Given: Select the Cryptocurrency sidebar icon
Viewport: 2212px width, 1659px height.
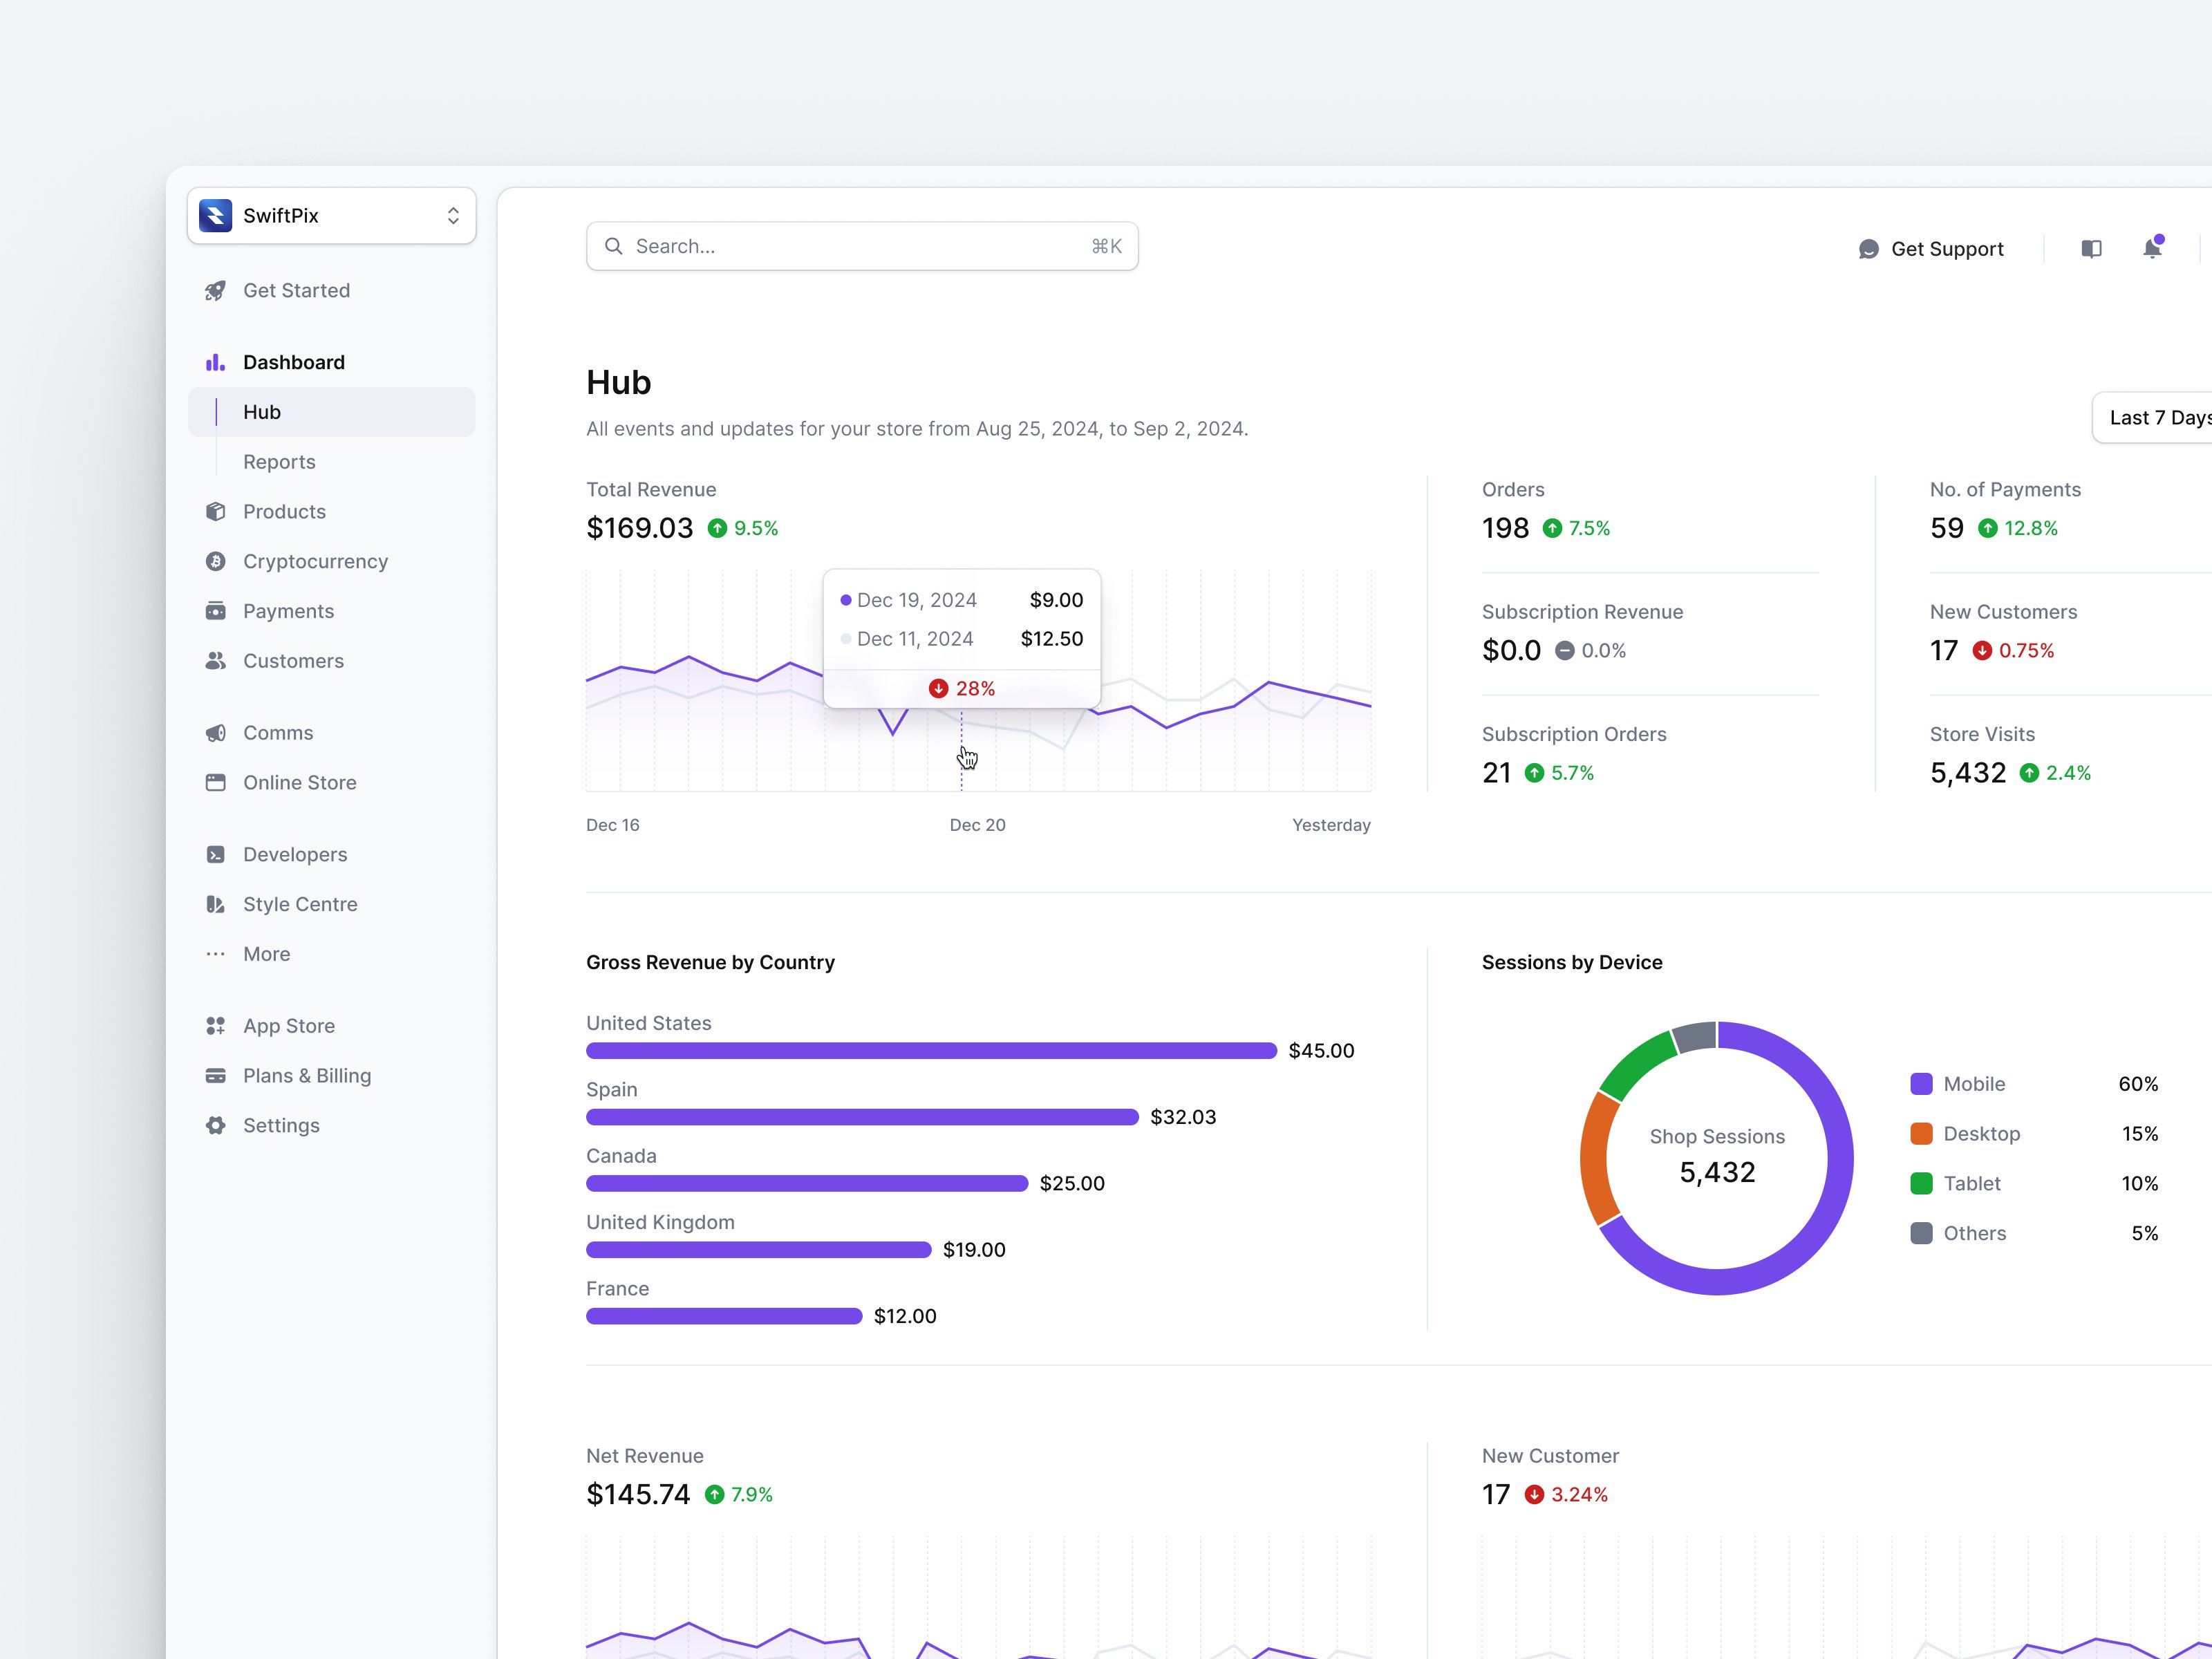Looking at the screenshot, I should tap(216, 561).
